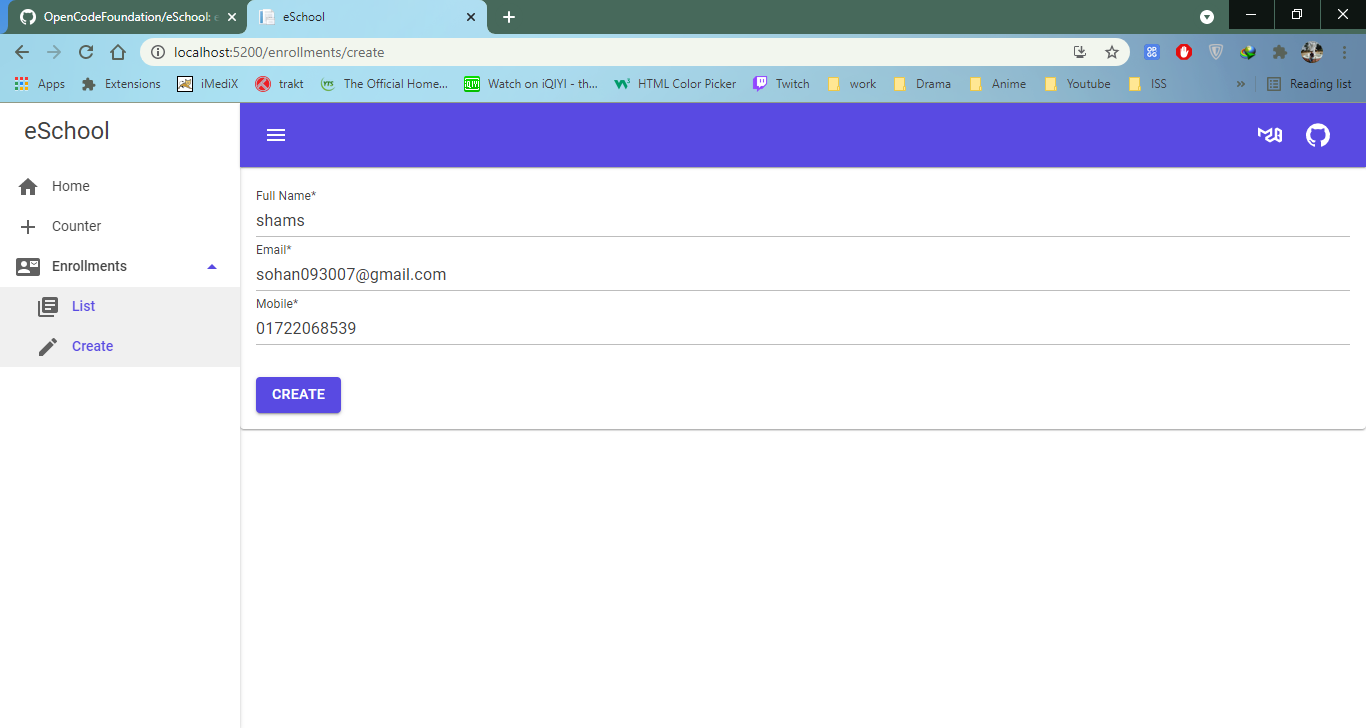
Task: Reload the page with the refresh icon
Action: coord(85,51)
